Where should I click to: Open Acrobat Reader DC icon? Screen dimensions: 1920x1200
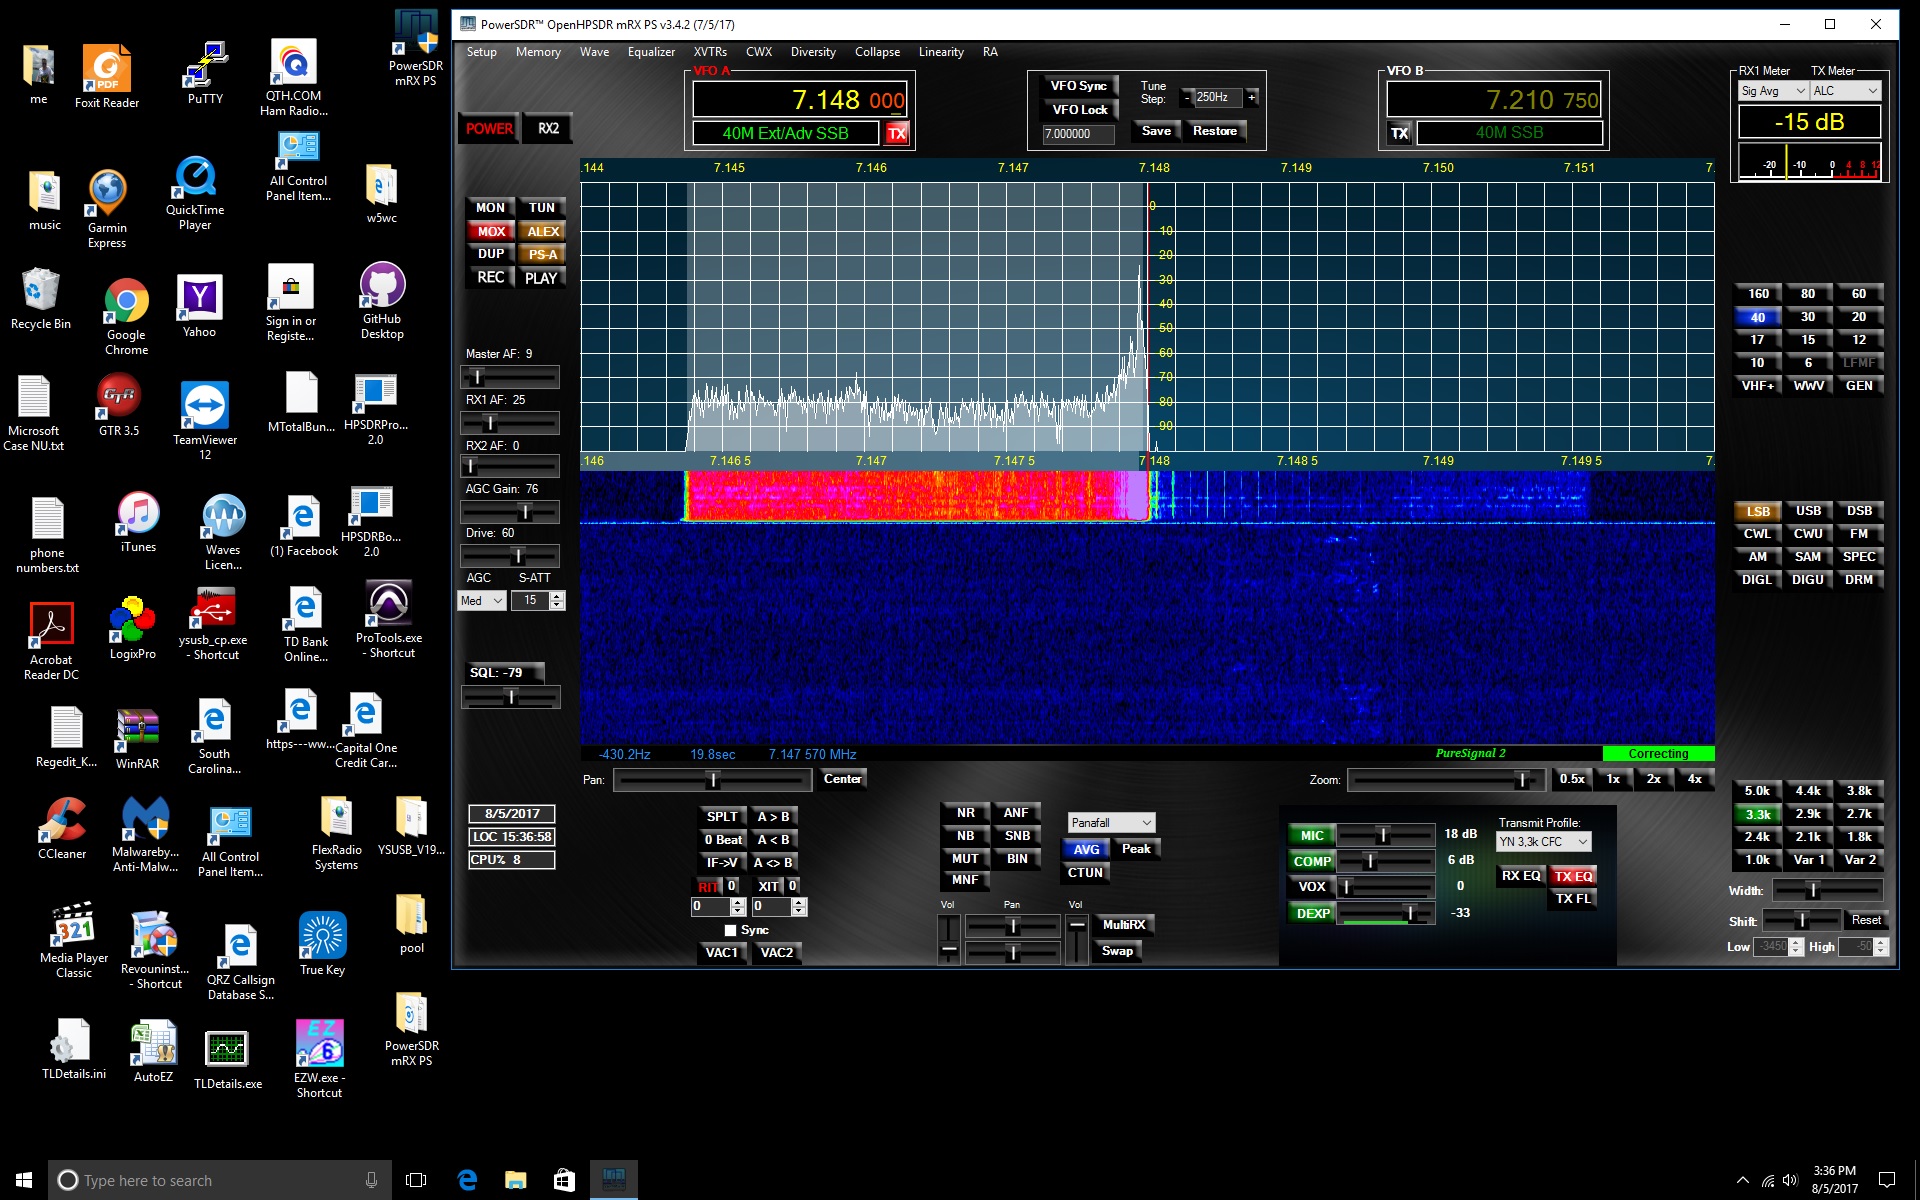tap(51, 641)
